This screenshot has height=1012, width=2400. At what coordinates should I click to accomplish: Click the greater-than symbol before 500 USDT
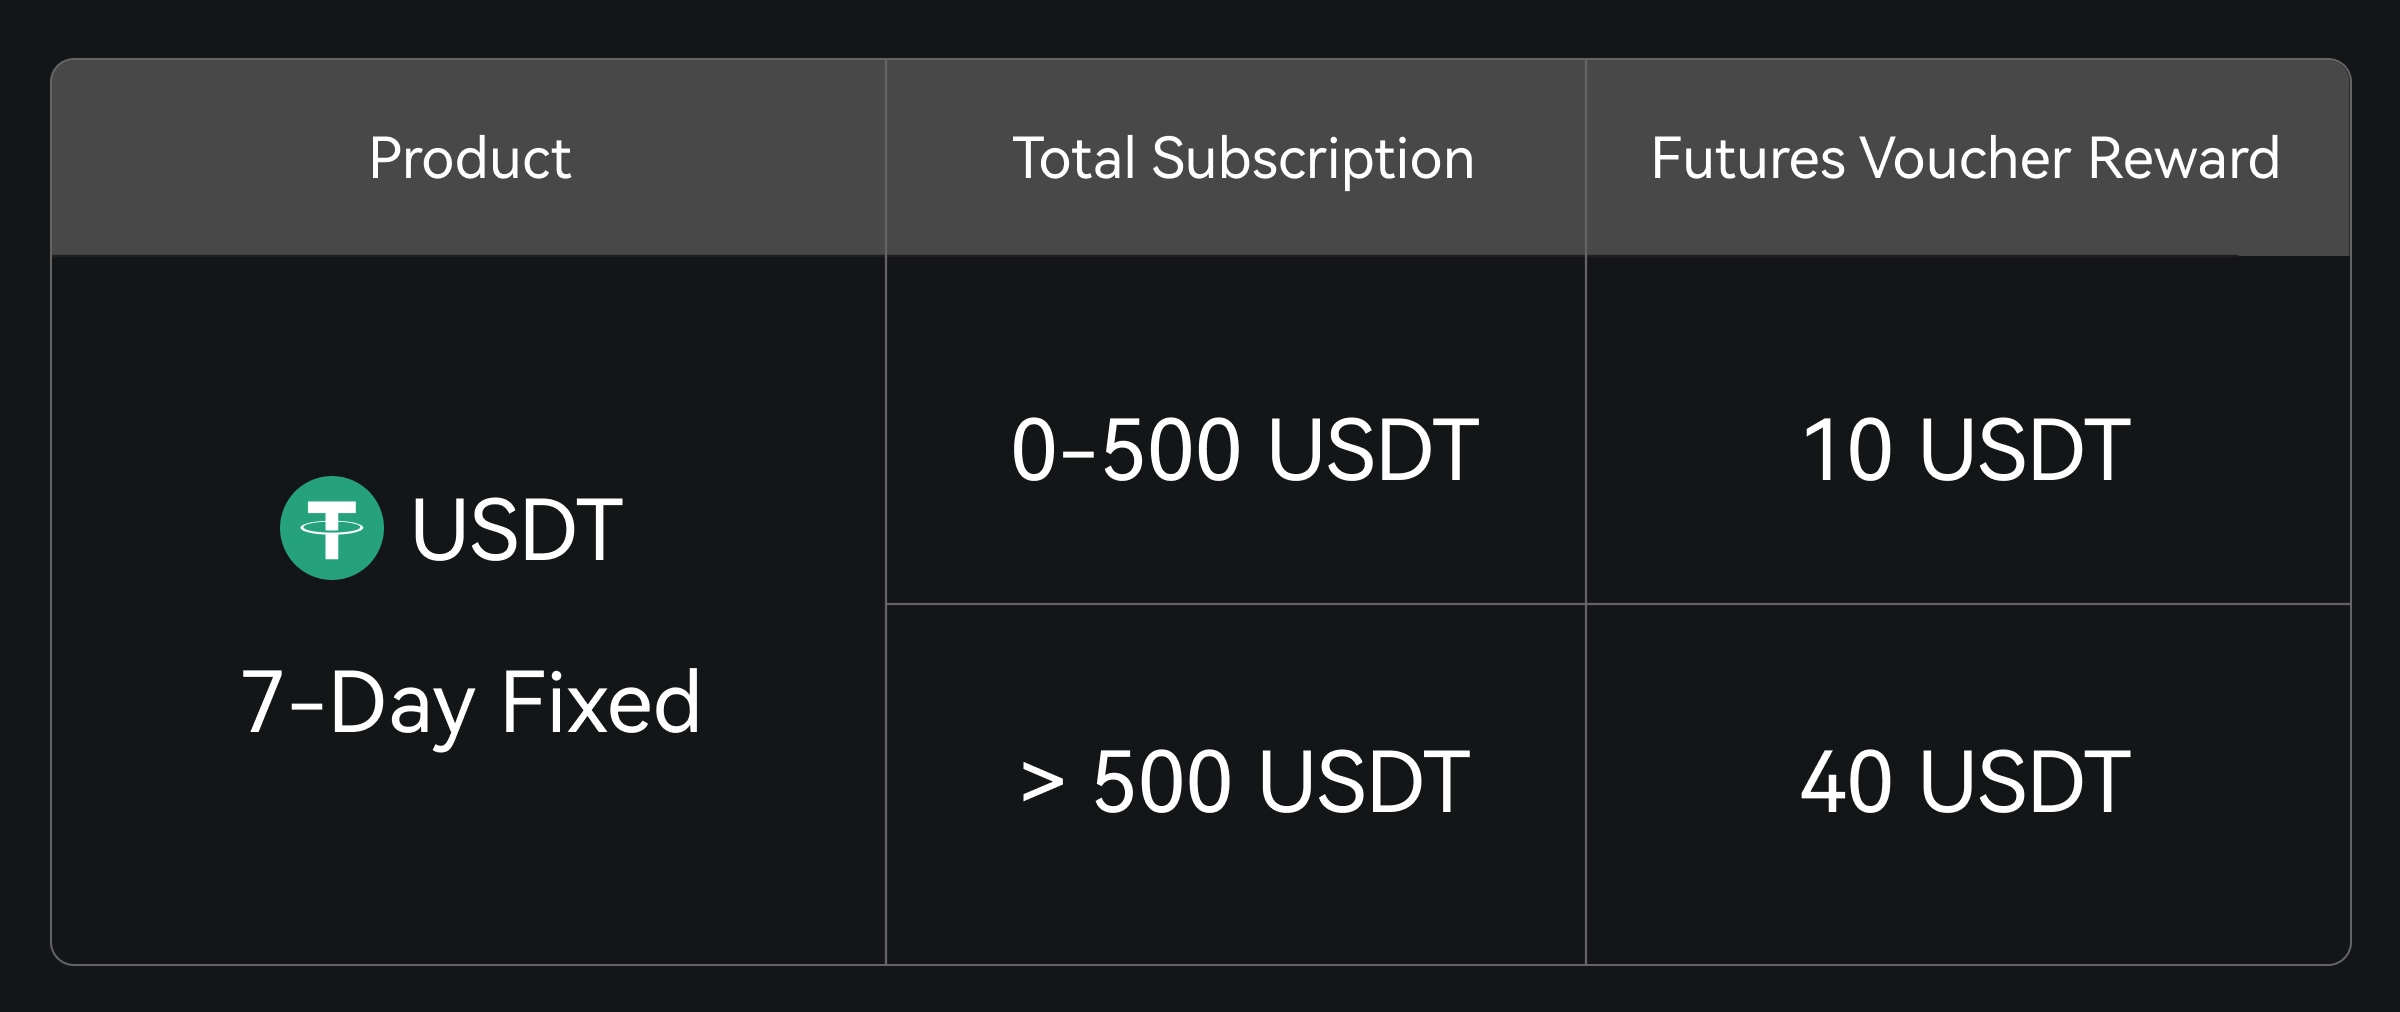click(x=1042, y=782)
